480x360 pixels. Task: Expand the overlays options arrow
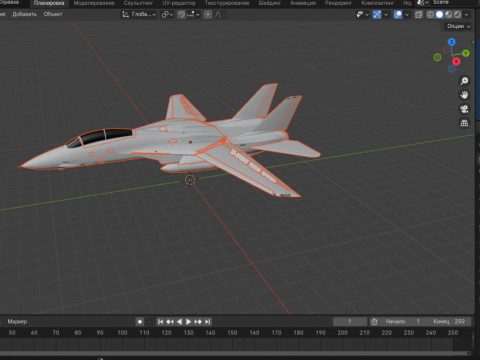pos(407,15)
